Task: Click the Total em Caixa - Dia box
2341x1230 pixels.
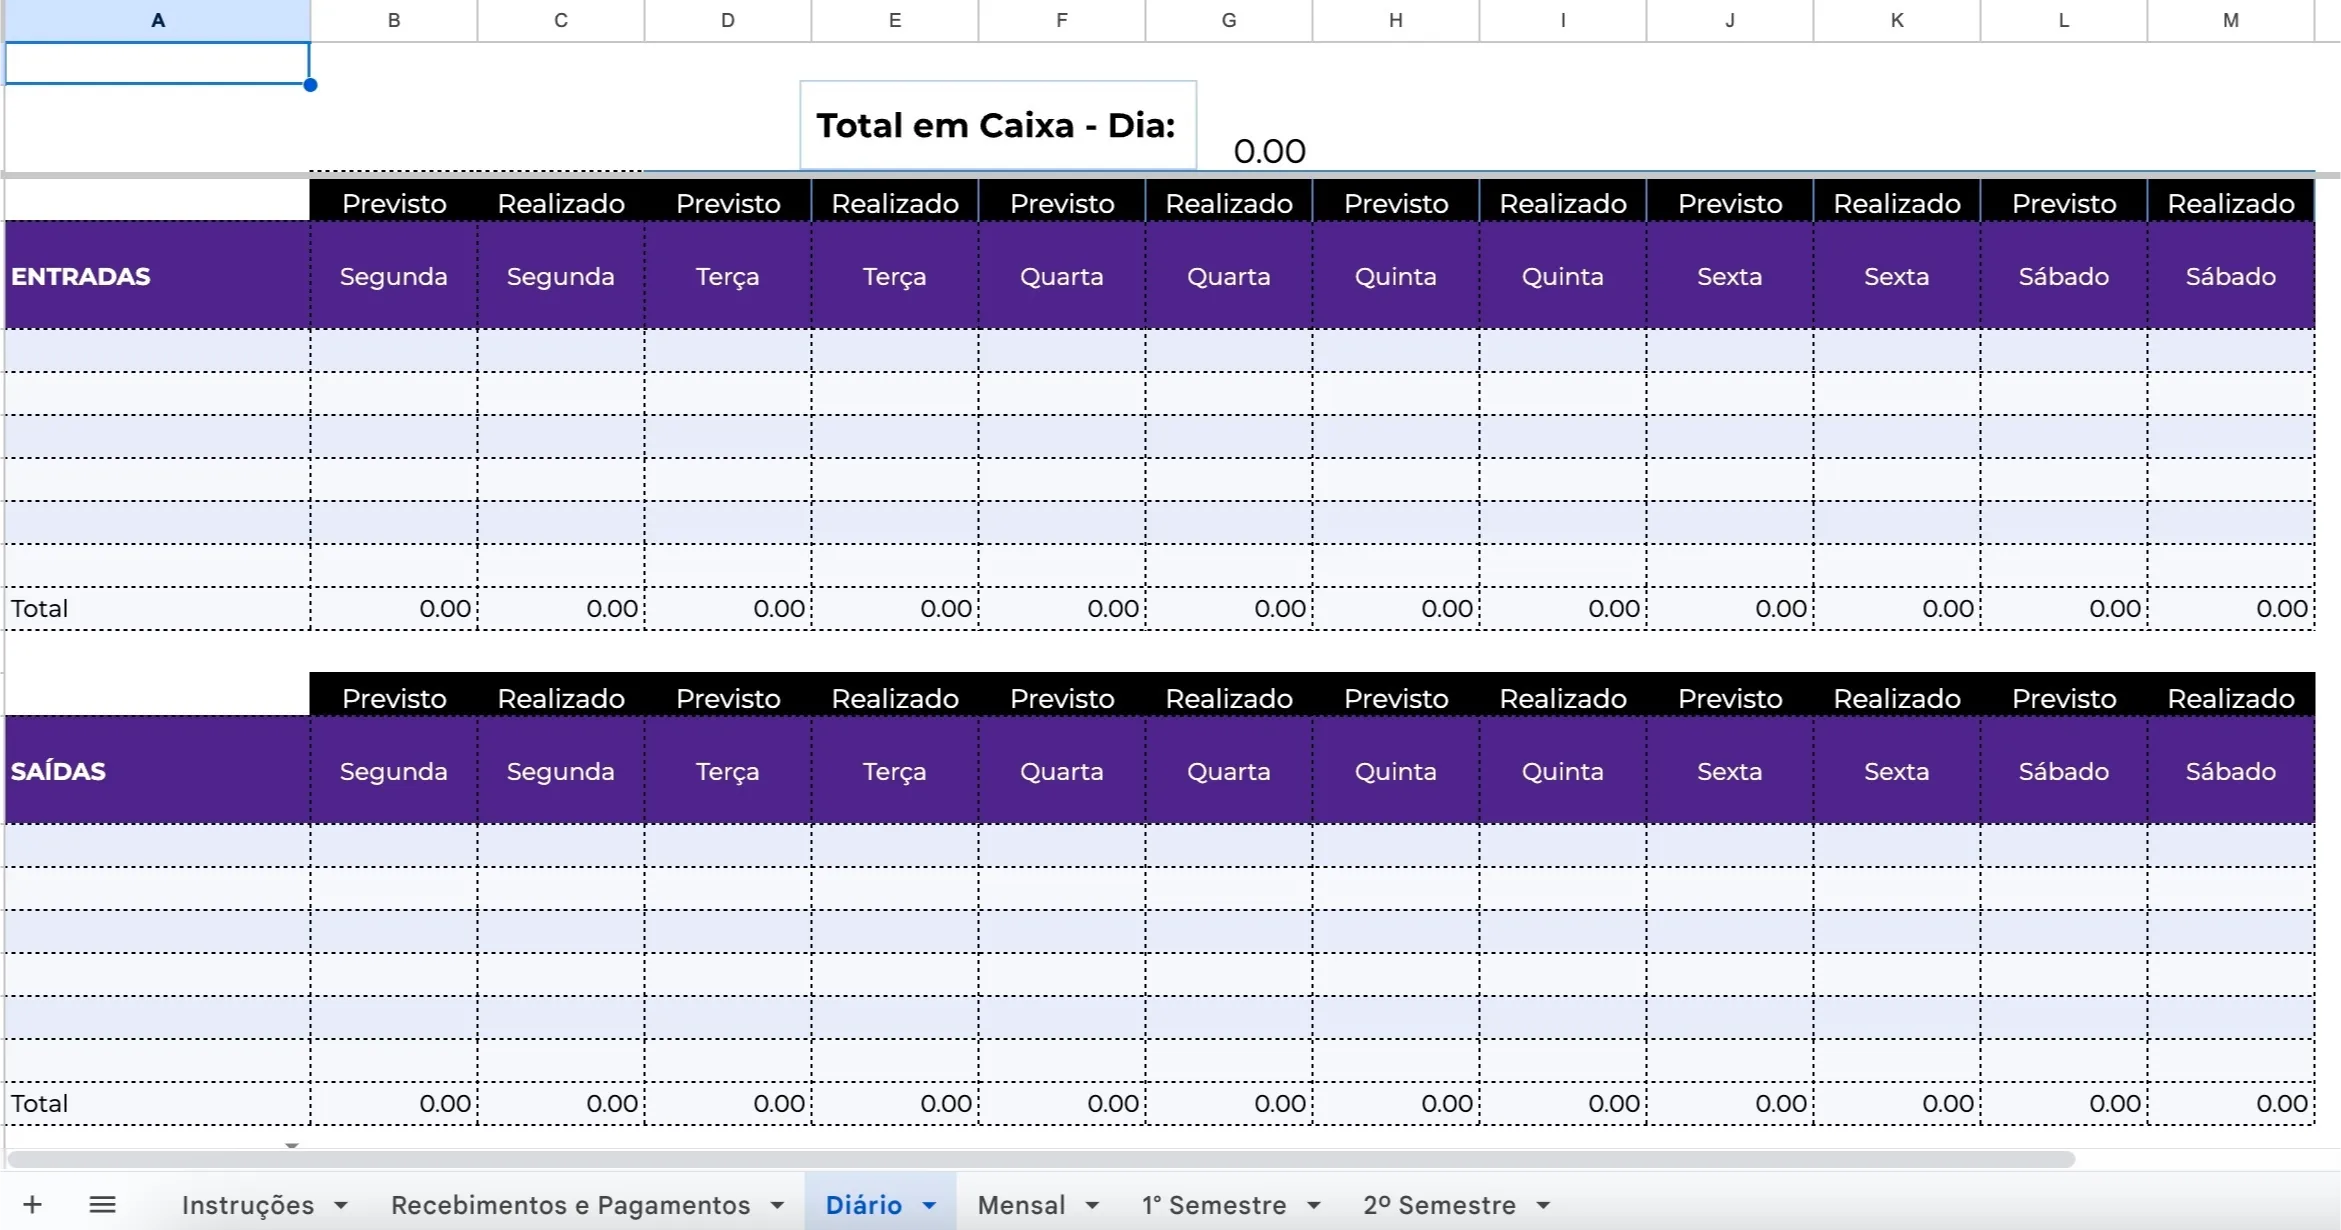Action: tap(997, 125)
